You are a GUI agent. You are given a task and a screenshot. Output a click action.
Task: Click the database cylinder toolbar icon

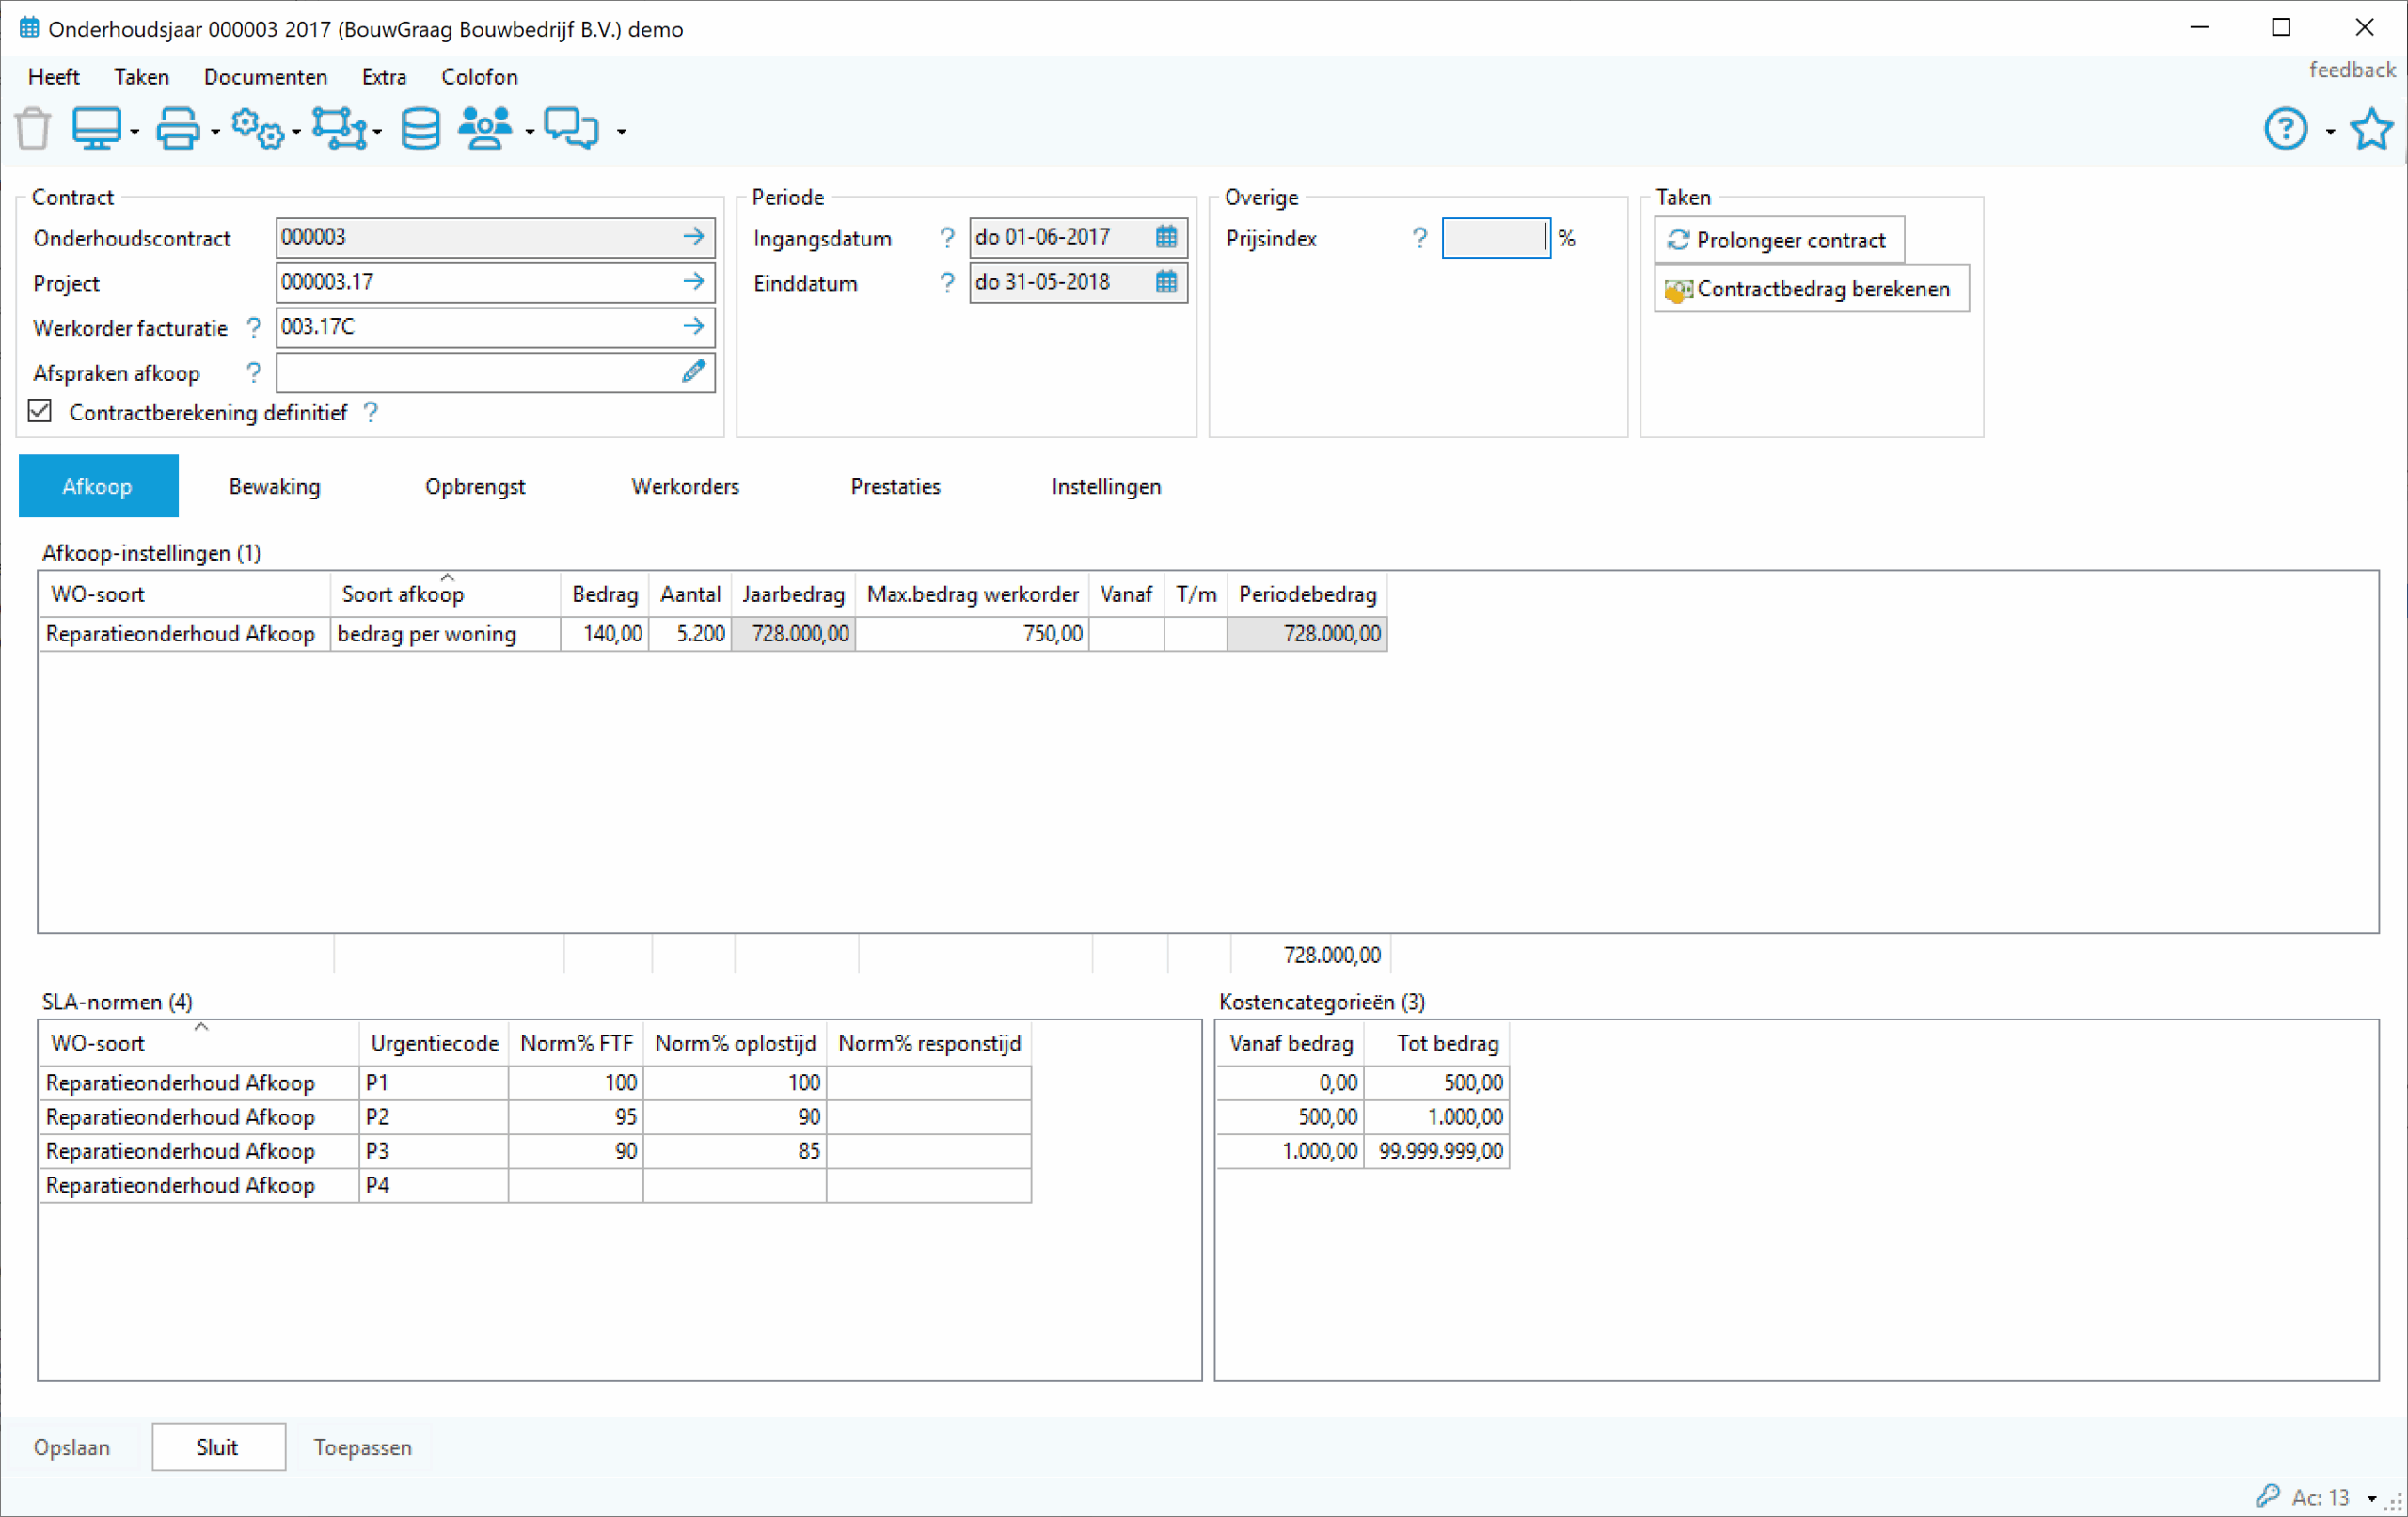tap(420, 129)
